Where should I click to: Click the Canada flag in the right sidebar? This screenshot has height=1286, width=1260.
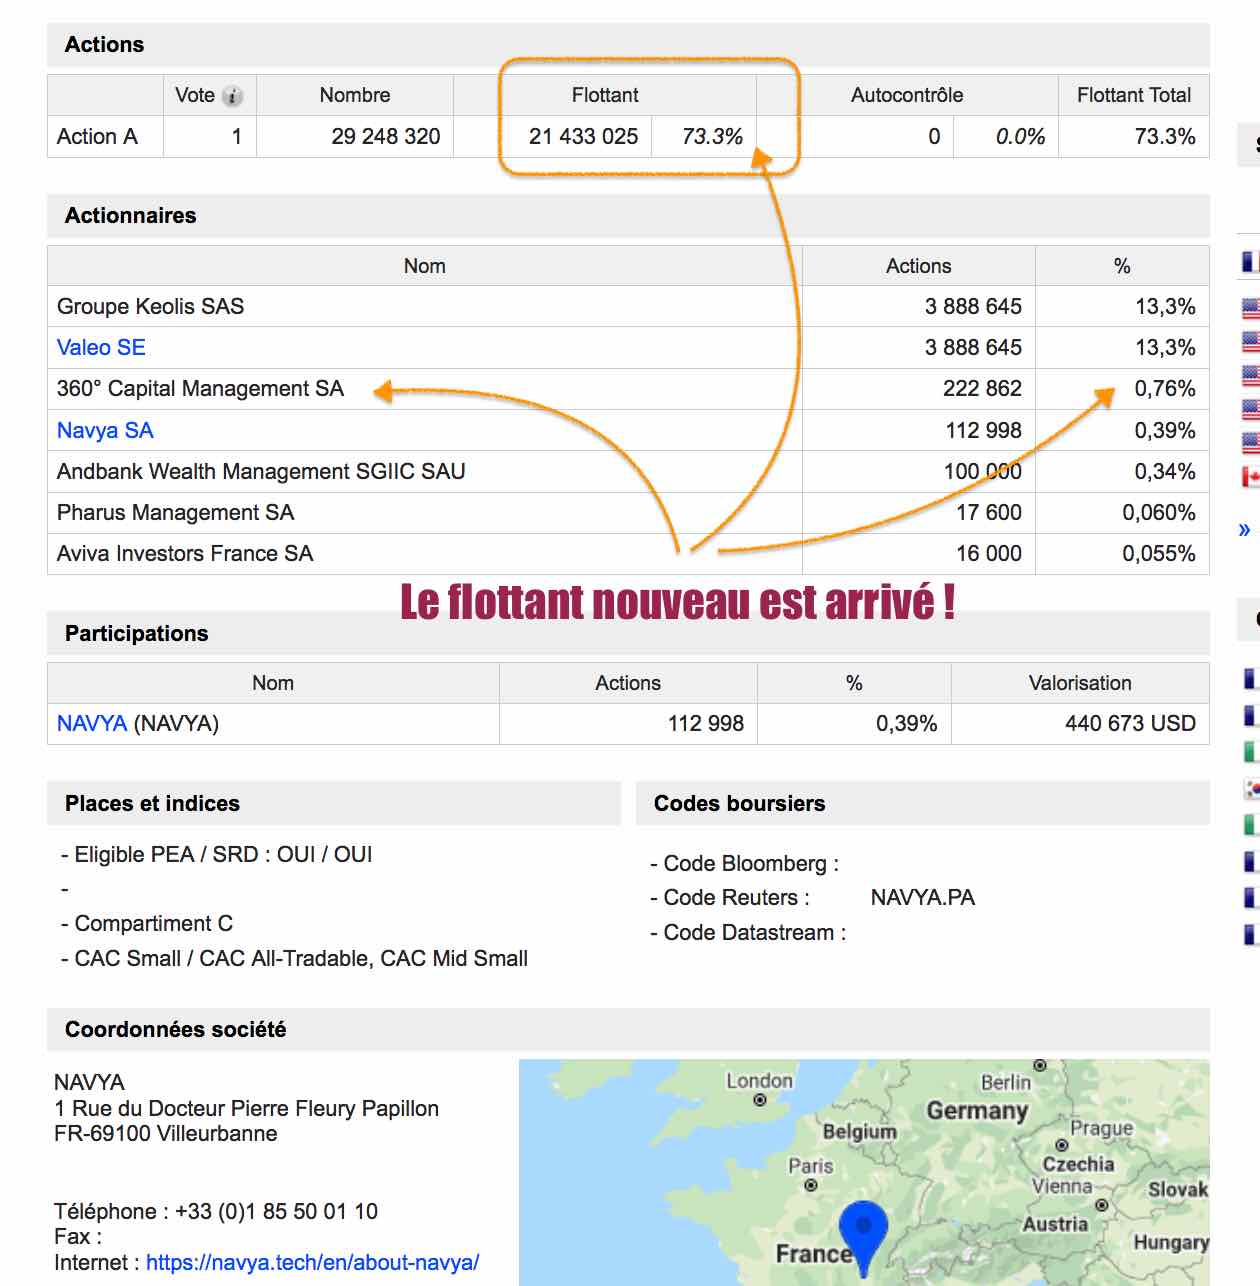pos(1250,476)
